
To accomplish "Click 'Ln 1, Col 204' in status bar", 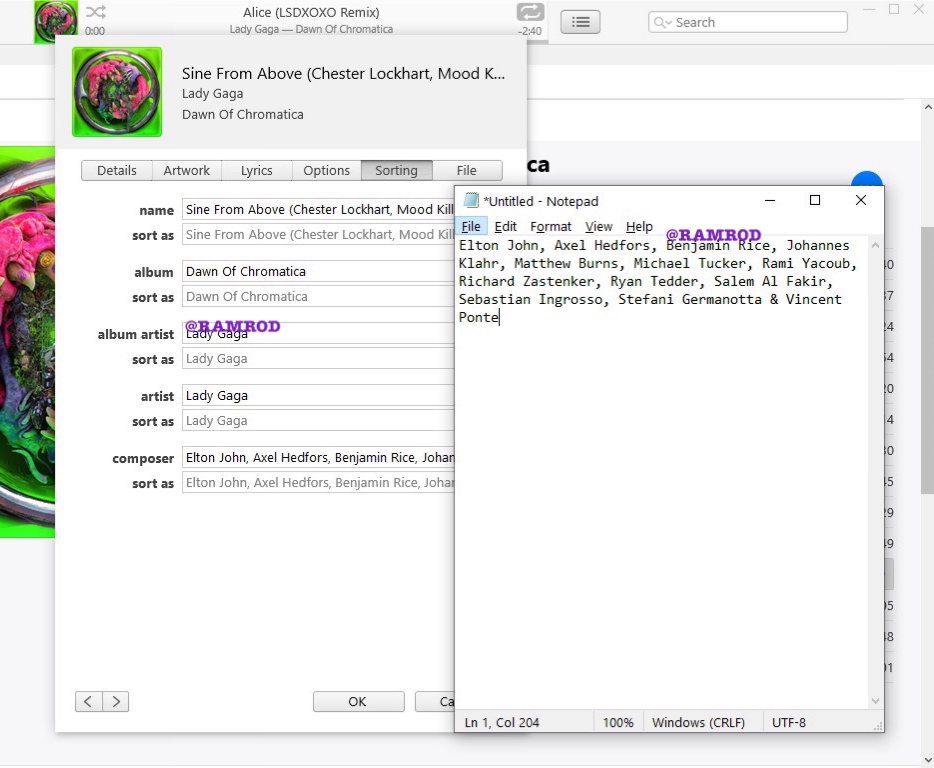I will click(x=502, y=722).
